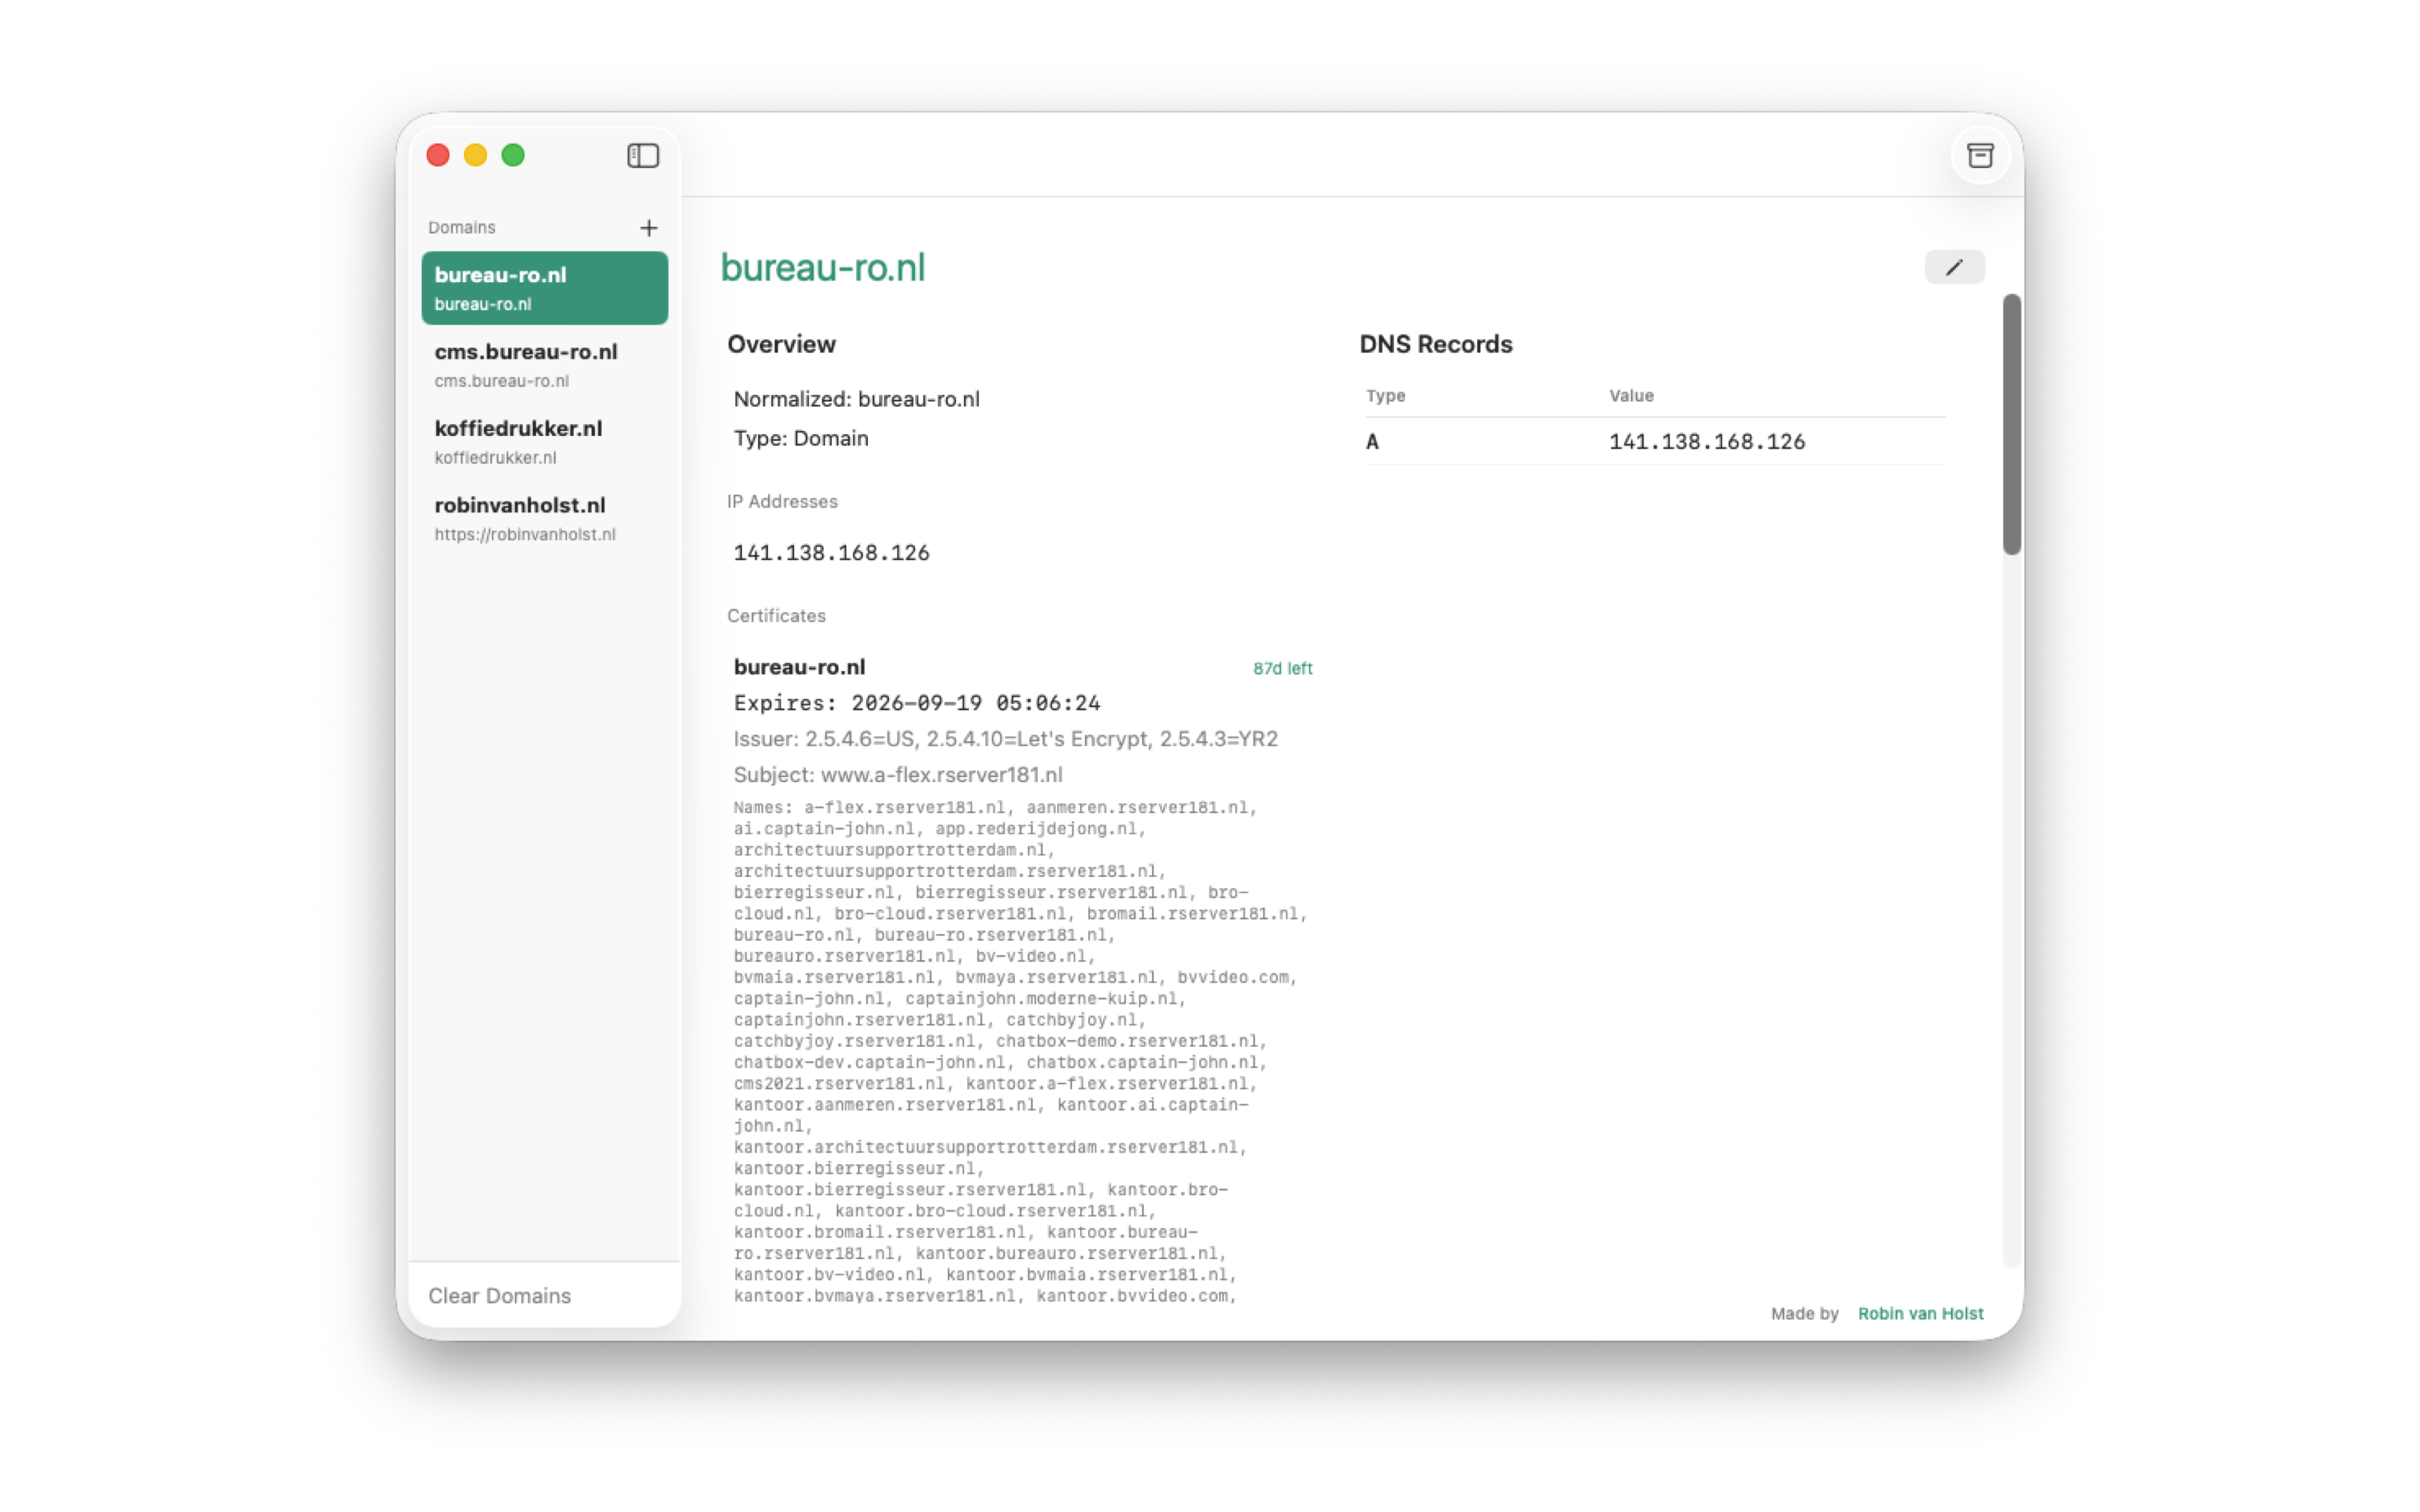Click the Type column header
This screenshot has height=1512, width=2420.
(x=1386, y=395)
